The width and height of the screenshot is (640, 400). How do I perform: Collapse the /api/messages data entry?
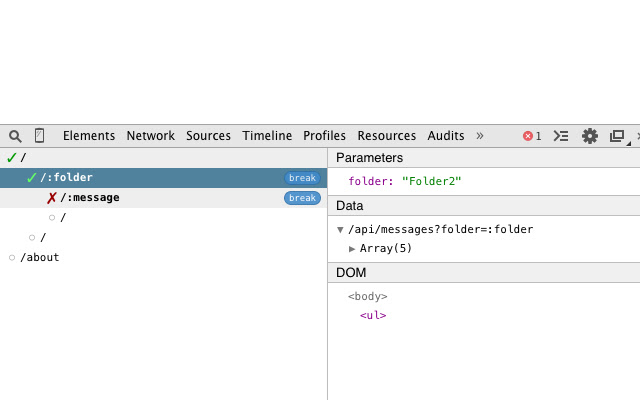click(x=340, y=230)
